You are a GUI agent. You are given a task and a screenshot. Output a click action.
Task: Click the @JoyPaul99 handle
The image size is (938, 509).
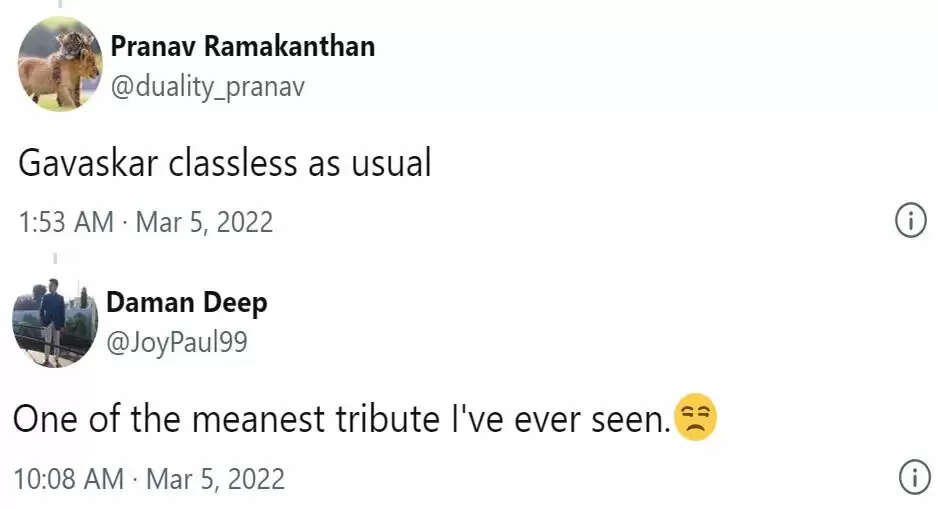(x=177, y=343)
